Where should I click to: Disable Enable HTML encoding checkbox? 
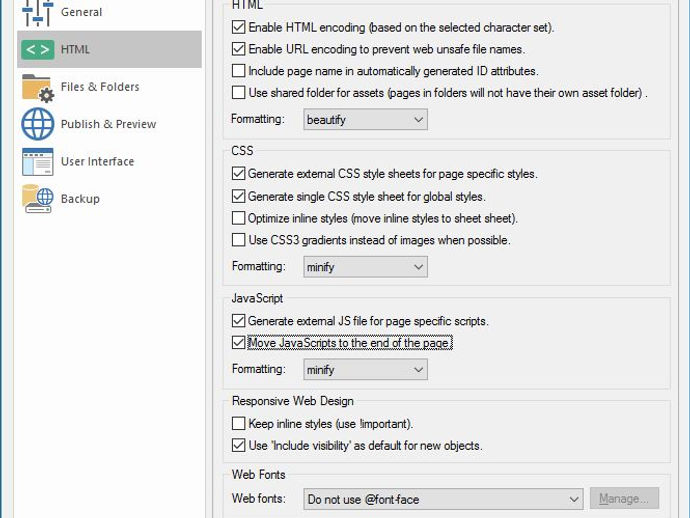(239, 27)
